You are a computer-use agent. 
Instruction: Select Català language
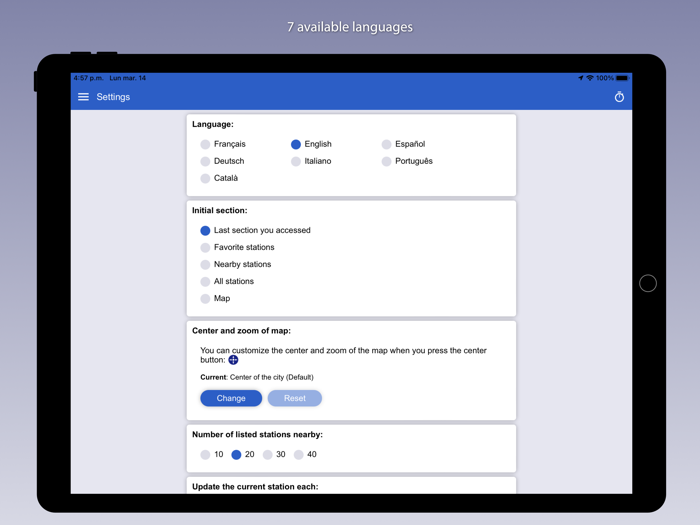[219, 178]
